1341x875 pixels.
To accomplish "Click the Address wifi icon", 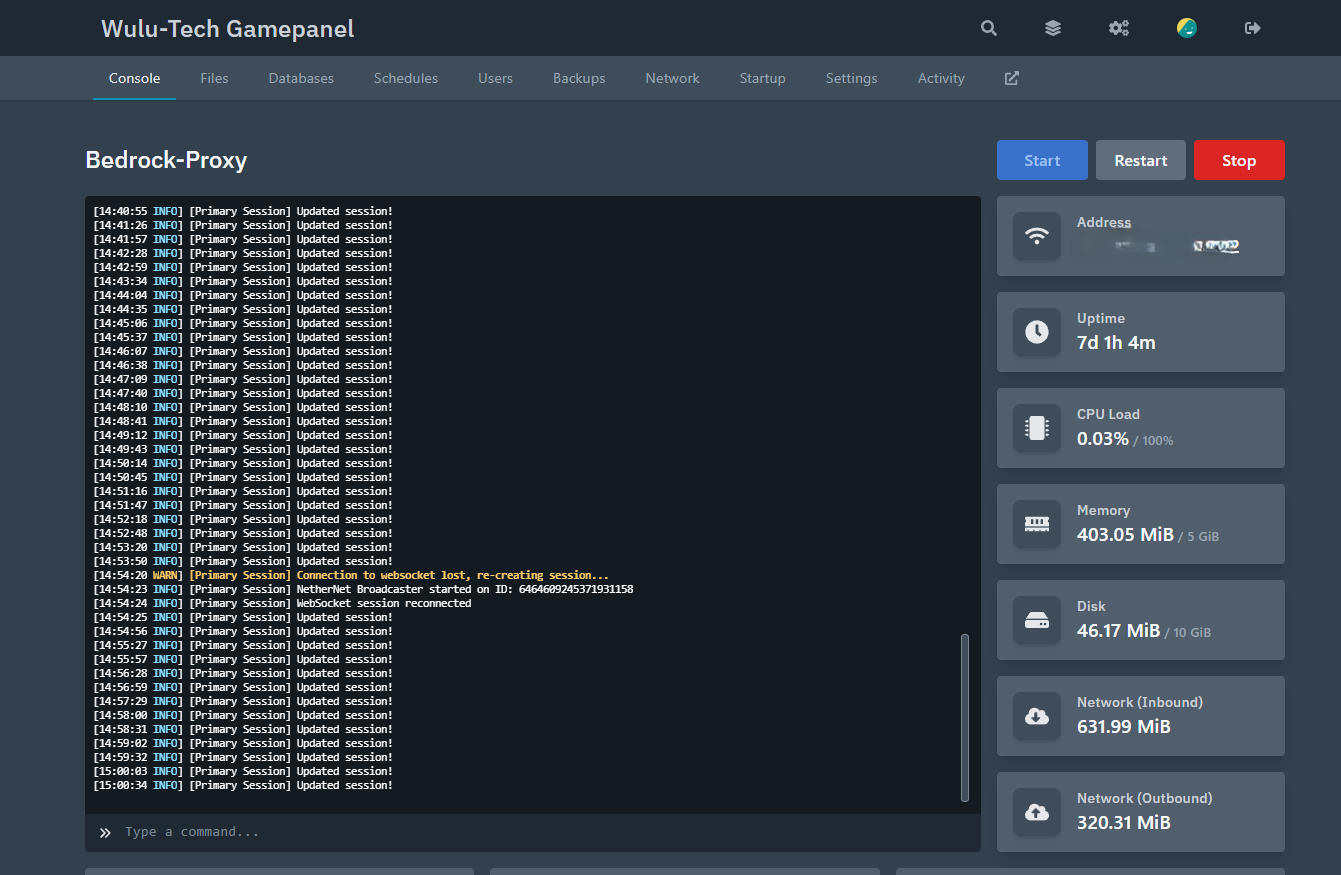I will pos(1037,236).
